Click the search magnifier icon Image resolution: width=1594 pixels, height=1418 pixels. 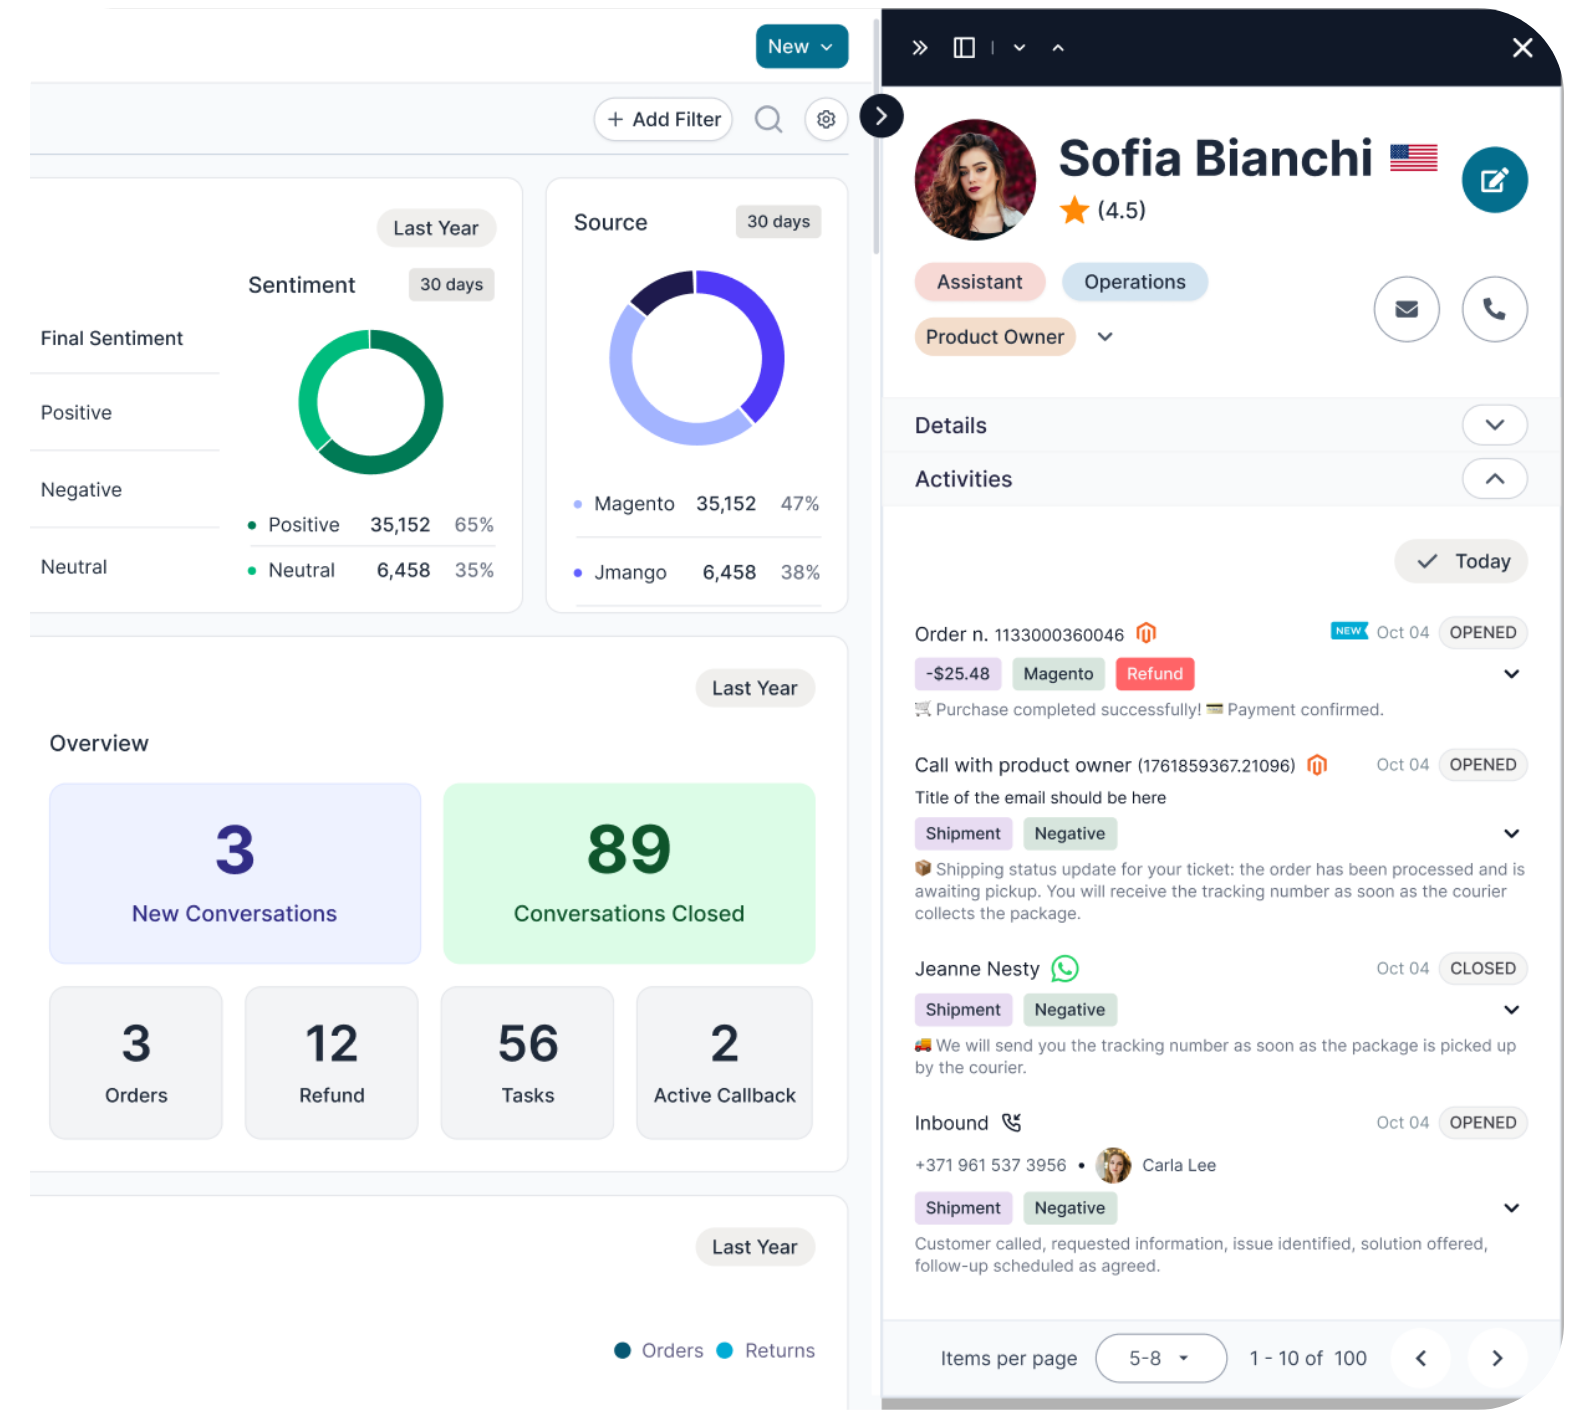coord(768,120)
